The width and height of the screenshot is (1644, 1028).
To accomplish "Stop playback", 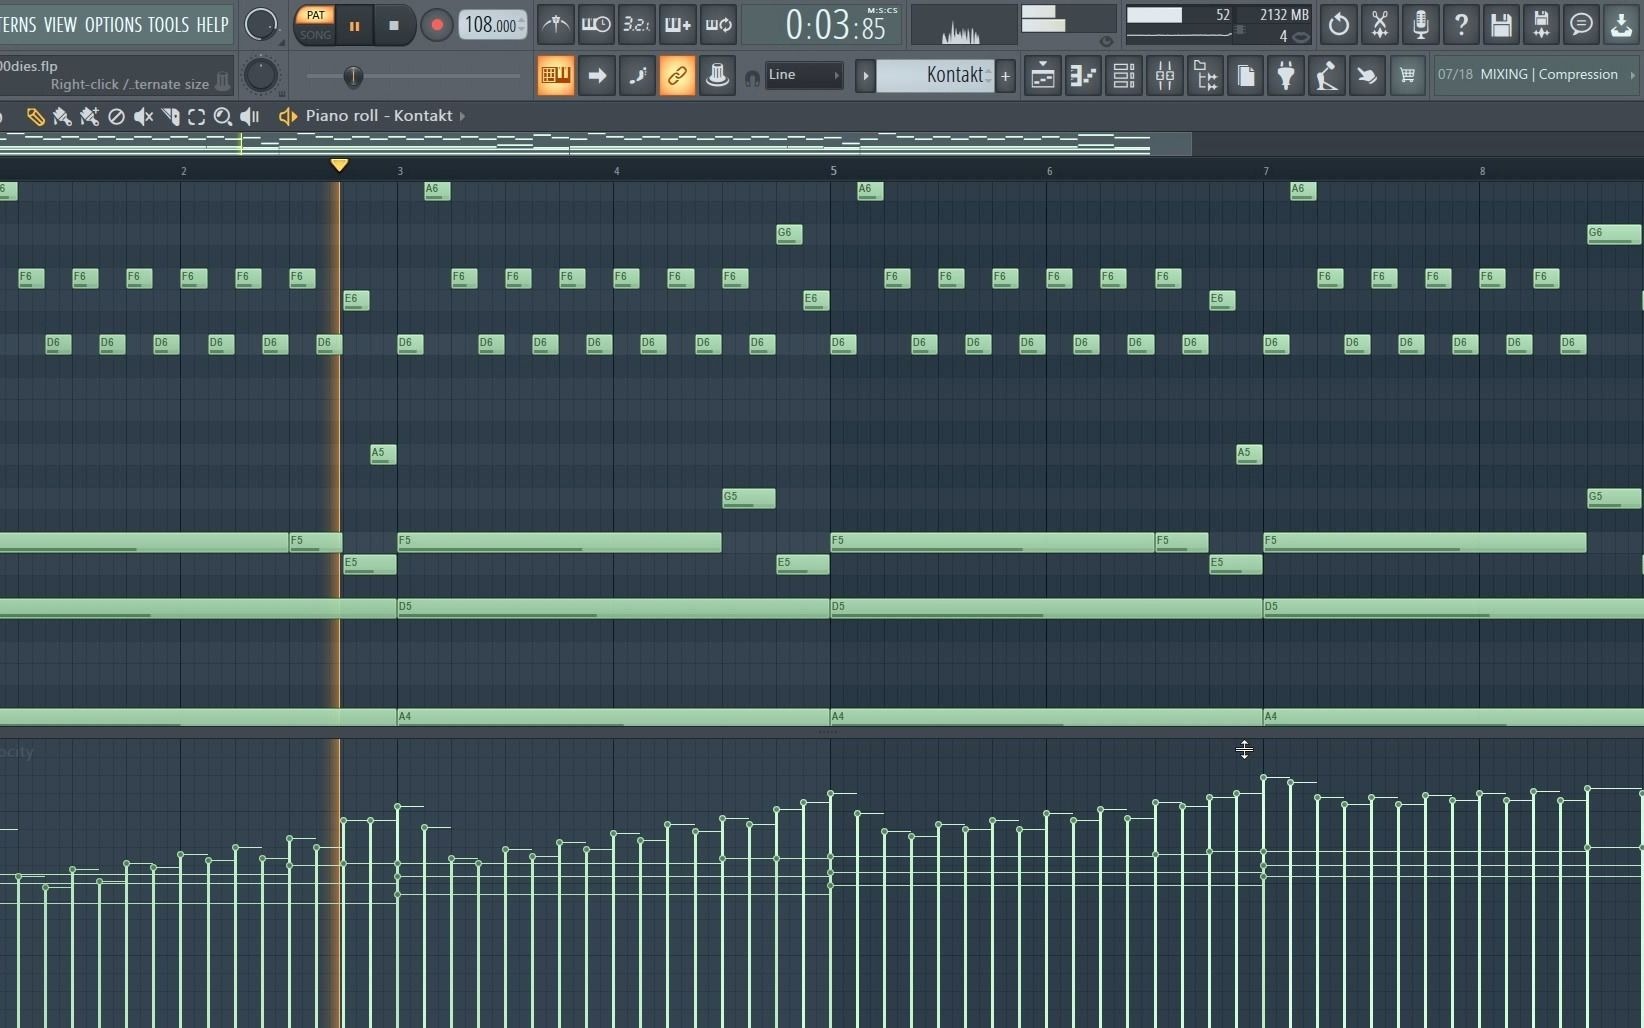I will [394, 26].
